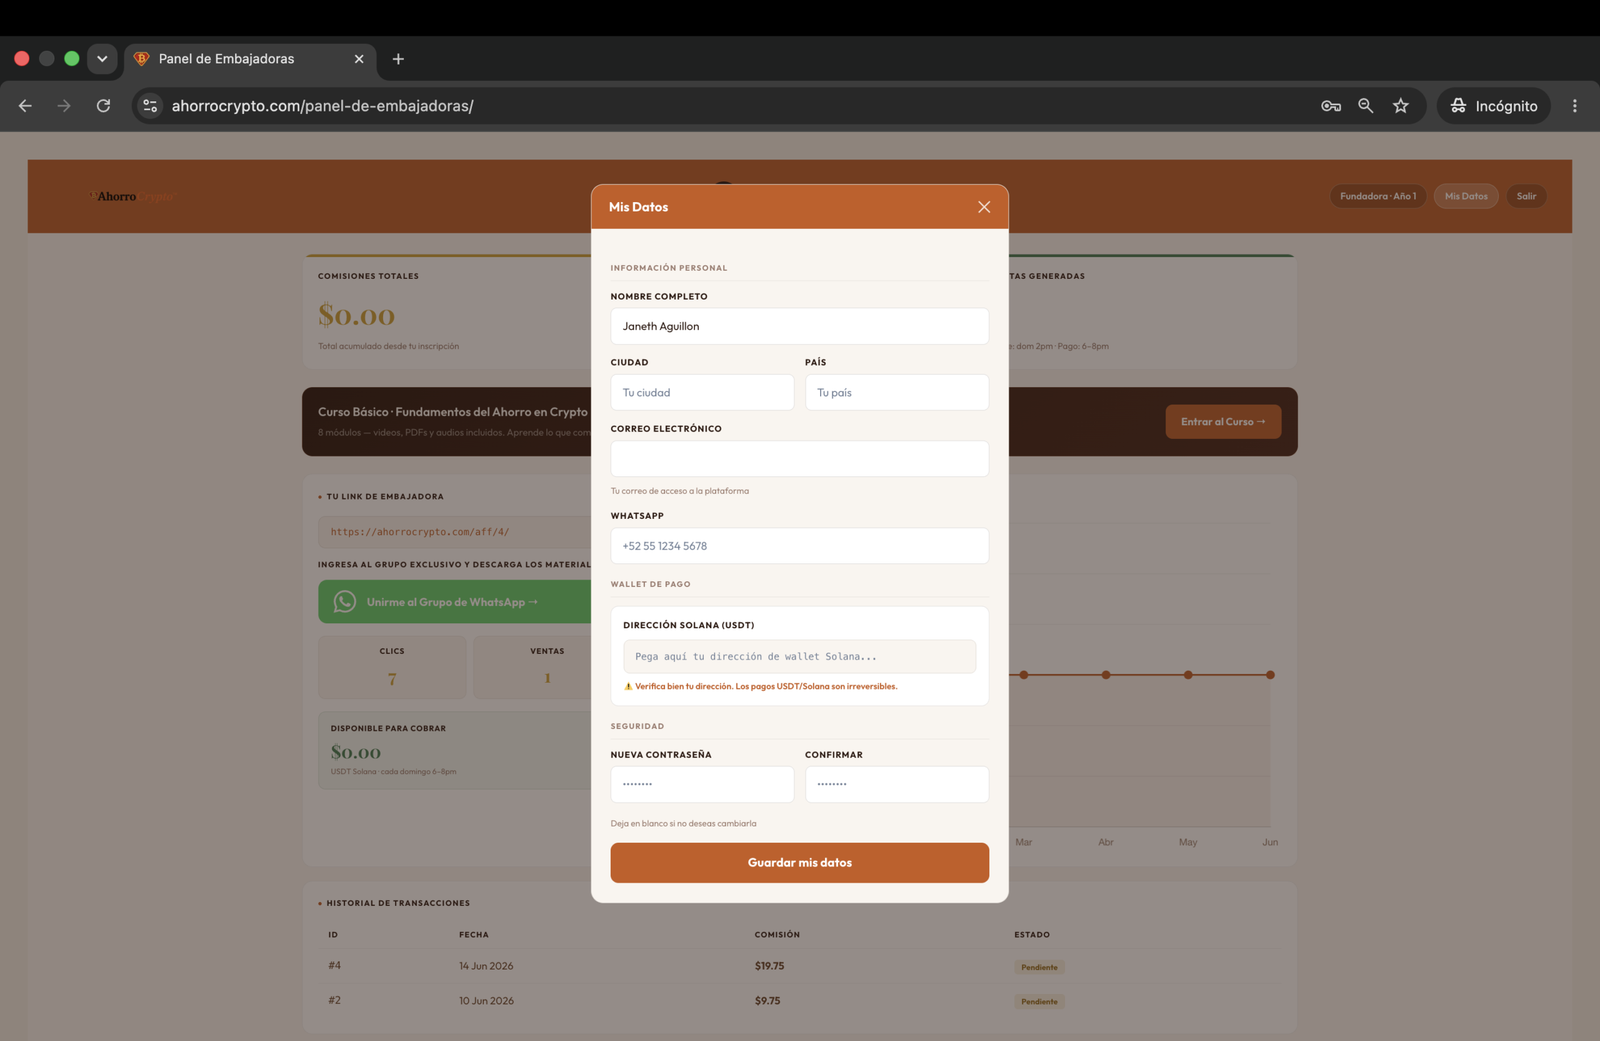Screen dimensions: 1600x1041
Task: Expand the tab search dropdown arrow
Action: pos(102,59)
